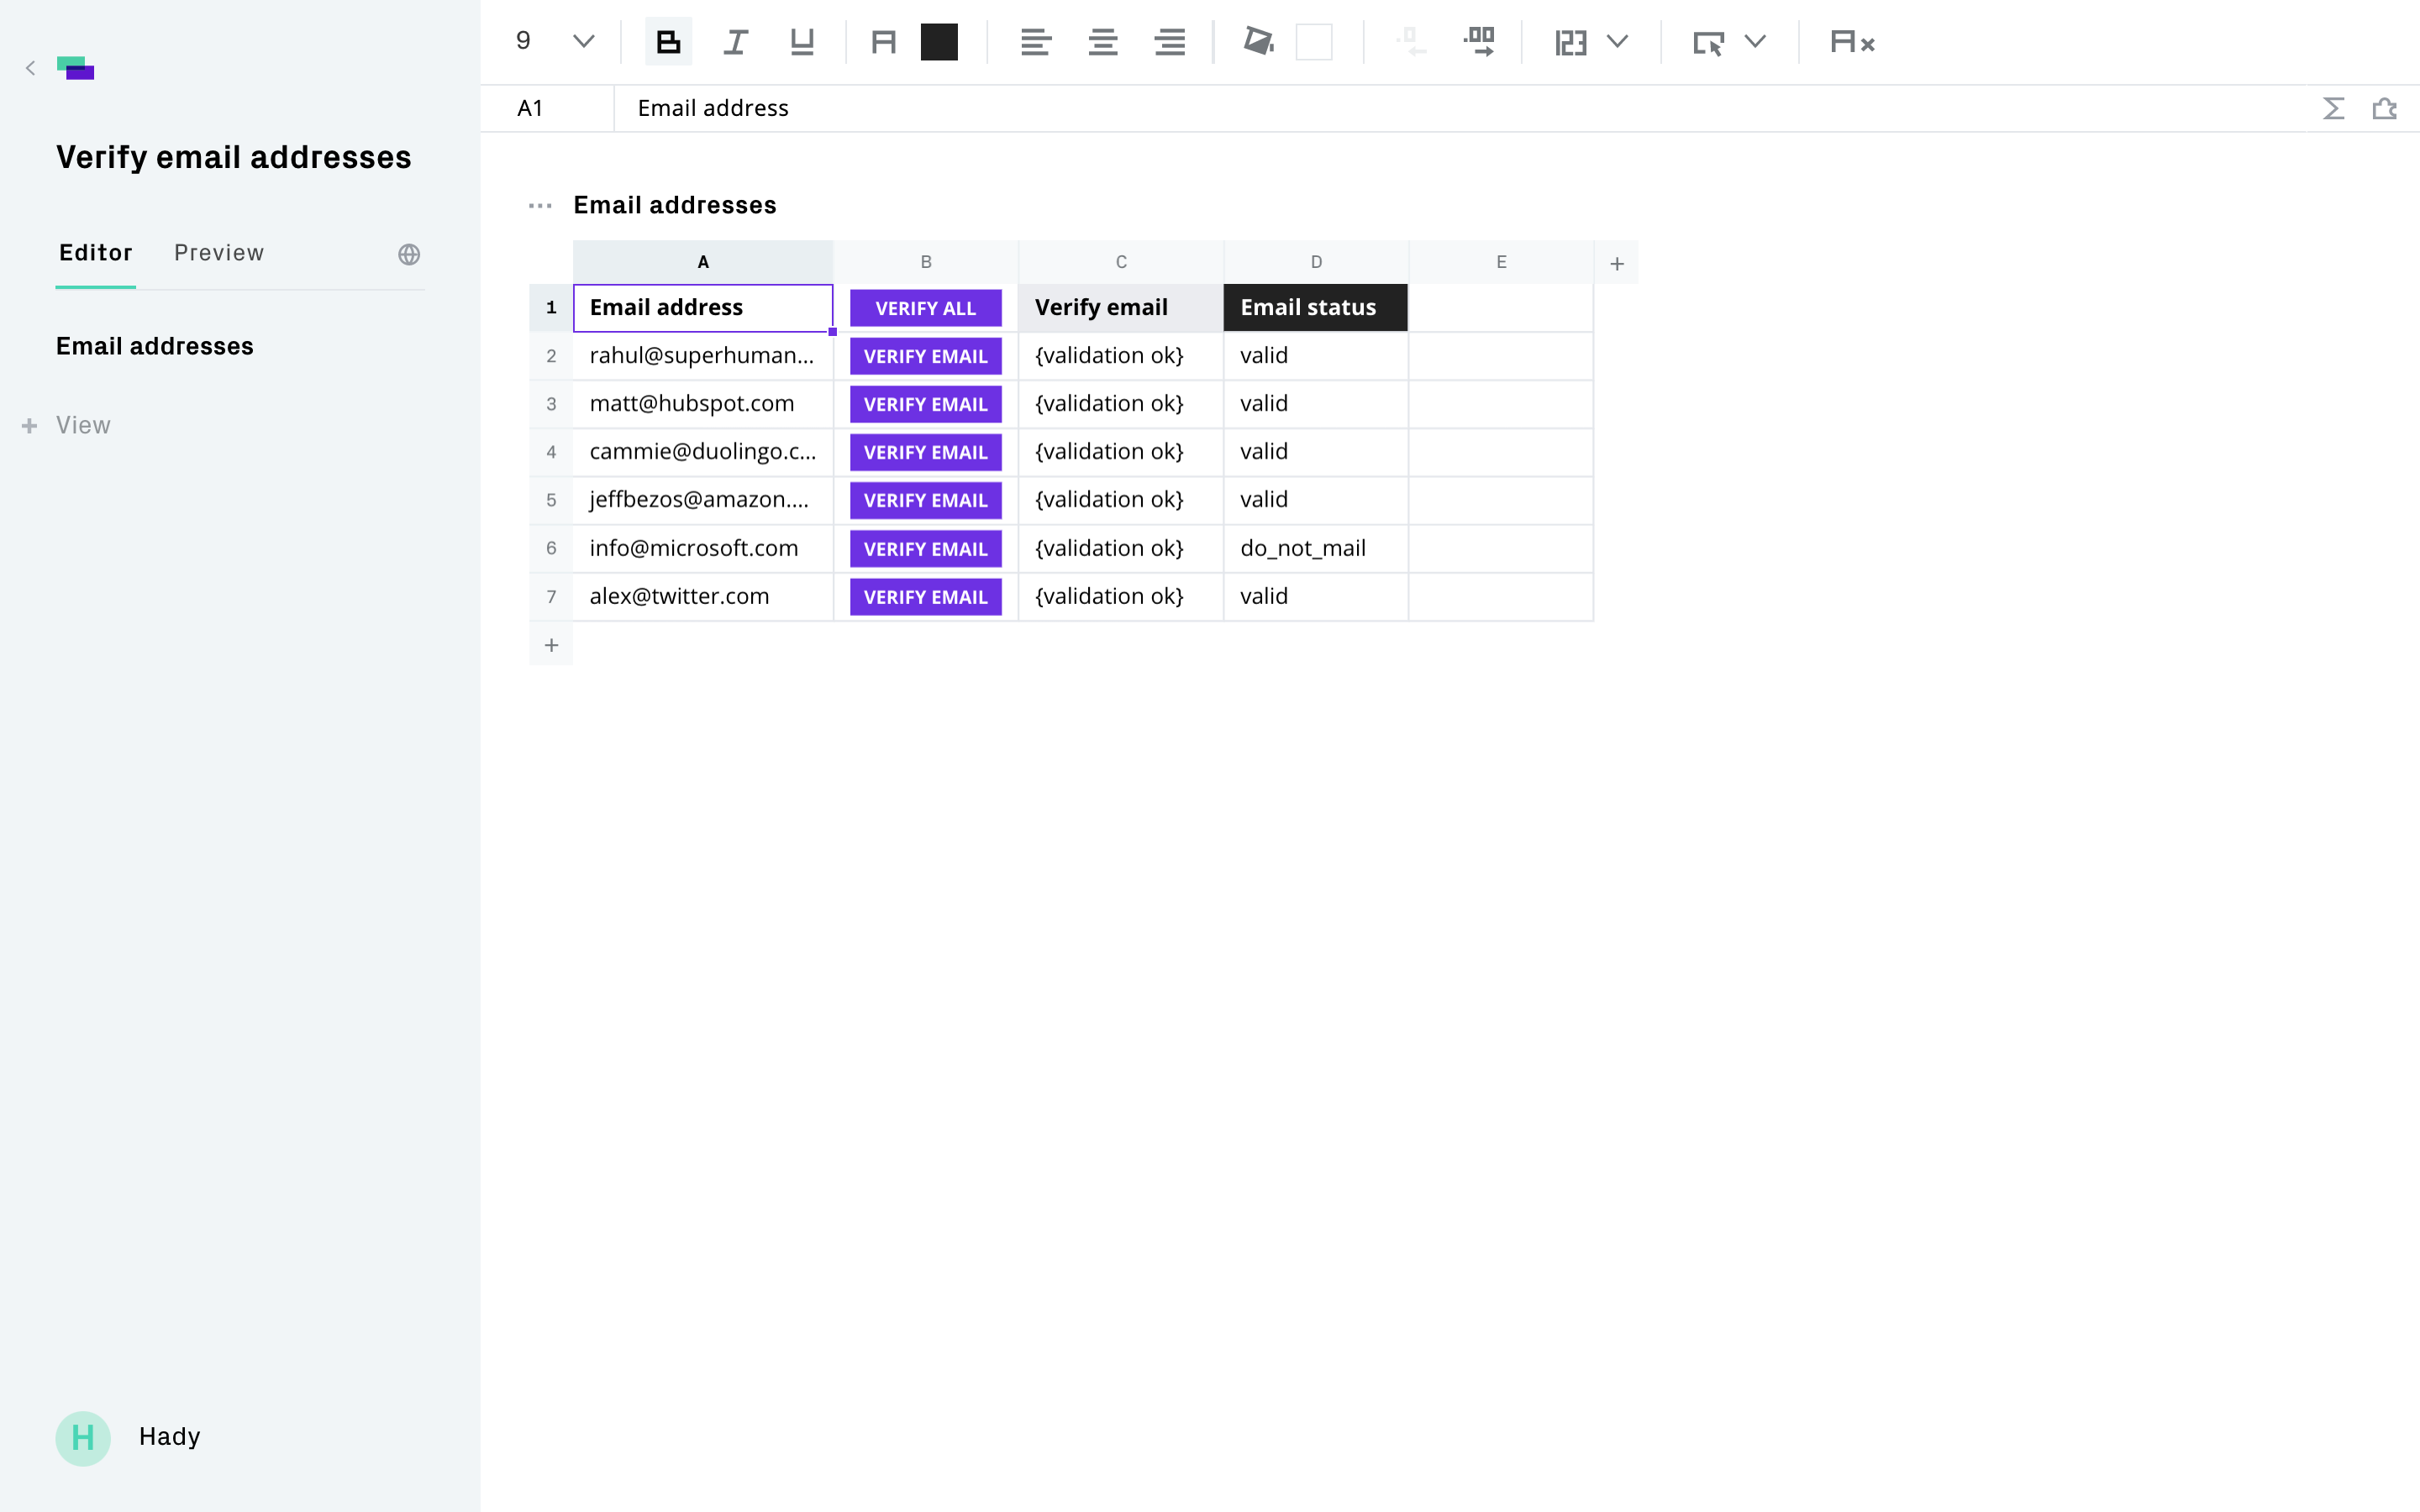Select the Editor tab

click(96, 253)
